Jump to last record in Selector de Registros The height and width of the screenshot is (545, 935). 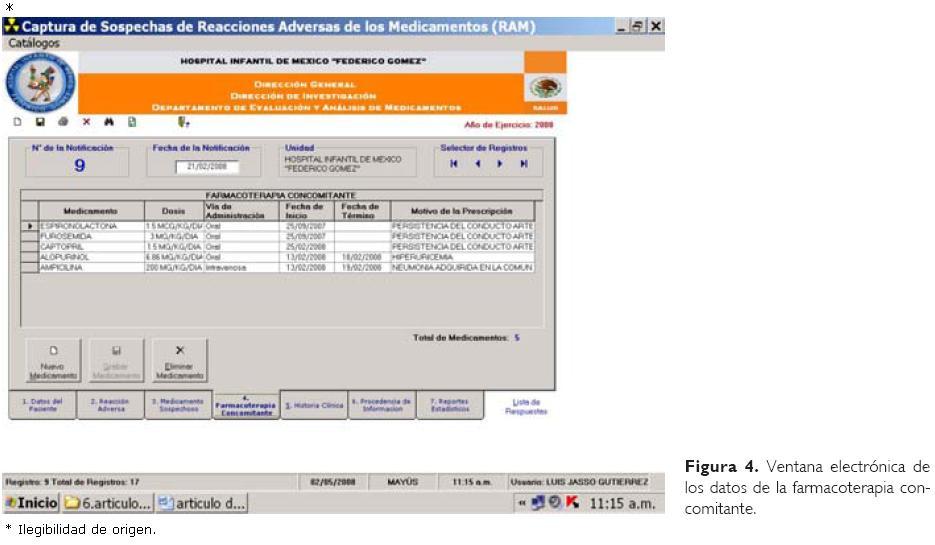coord(523,164)
